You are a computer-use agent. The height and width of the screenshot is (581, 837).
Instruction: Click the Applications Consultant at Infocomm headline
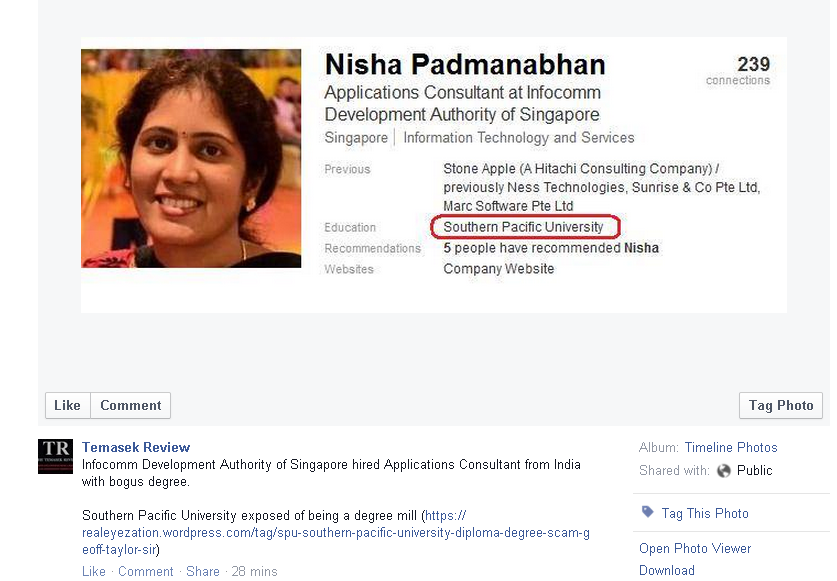[462, 103]
